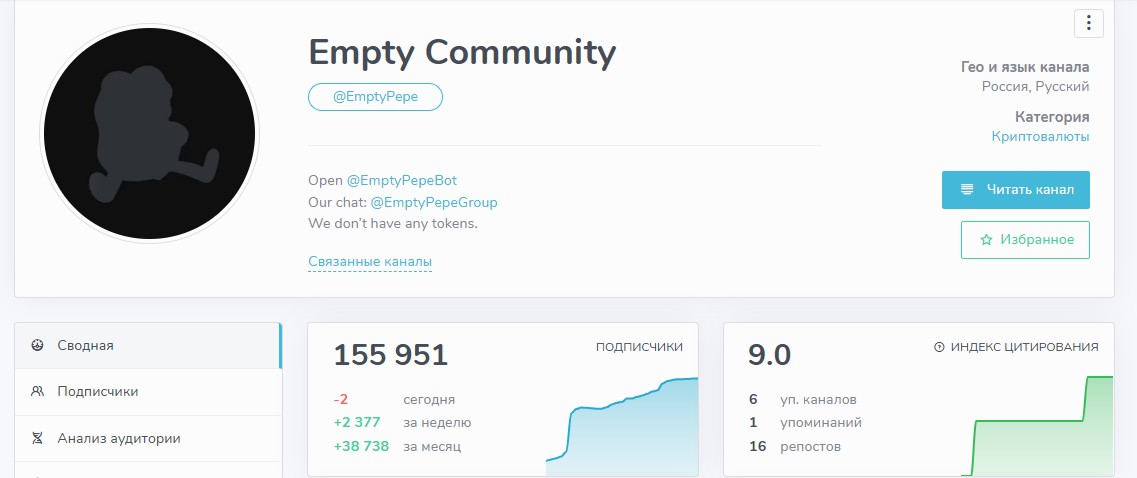Open the Empty Community channel avatar

click(149, 133)
